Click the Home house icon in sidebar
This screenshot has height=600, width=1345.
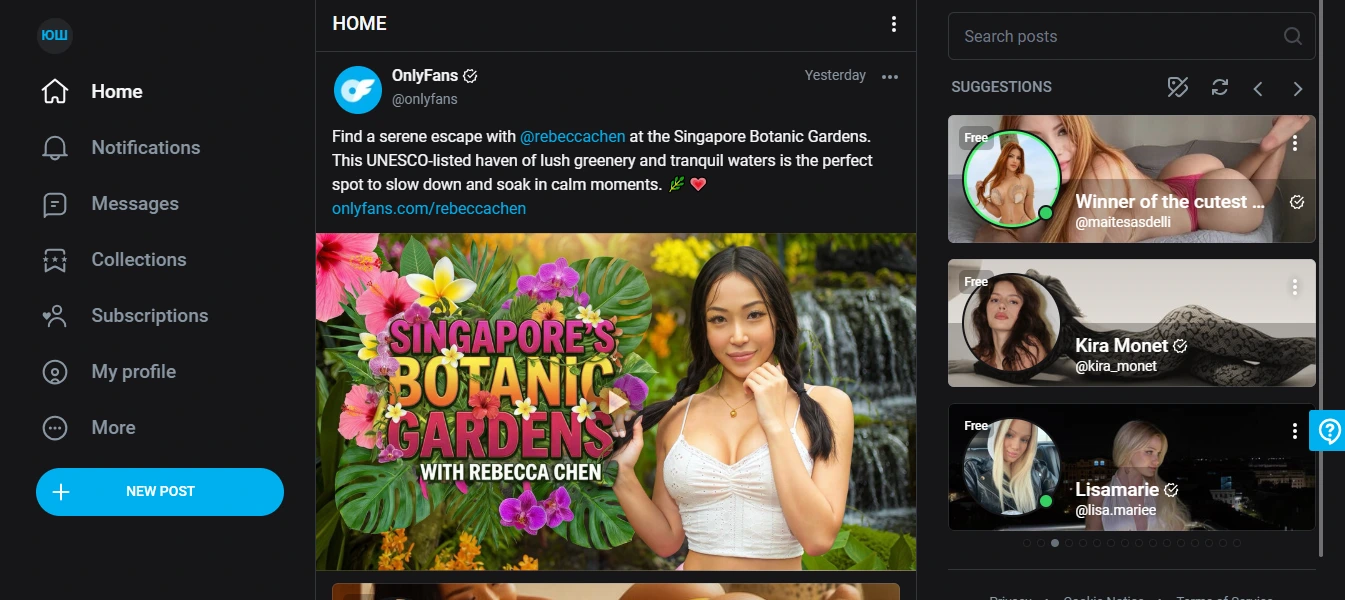[x=55, y=92]
